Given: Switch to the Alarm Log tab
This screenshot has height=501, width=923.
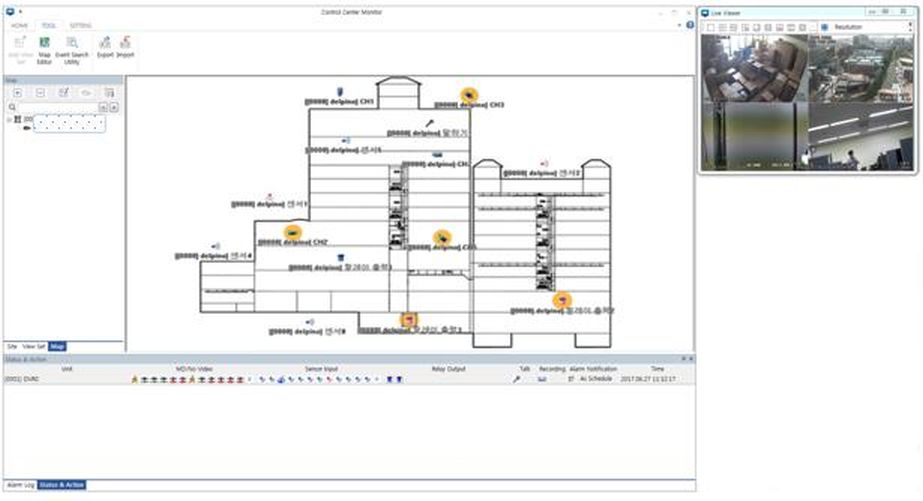Looking at the screenshot, I should pyautogui.click(x=20, y=484).
